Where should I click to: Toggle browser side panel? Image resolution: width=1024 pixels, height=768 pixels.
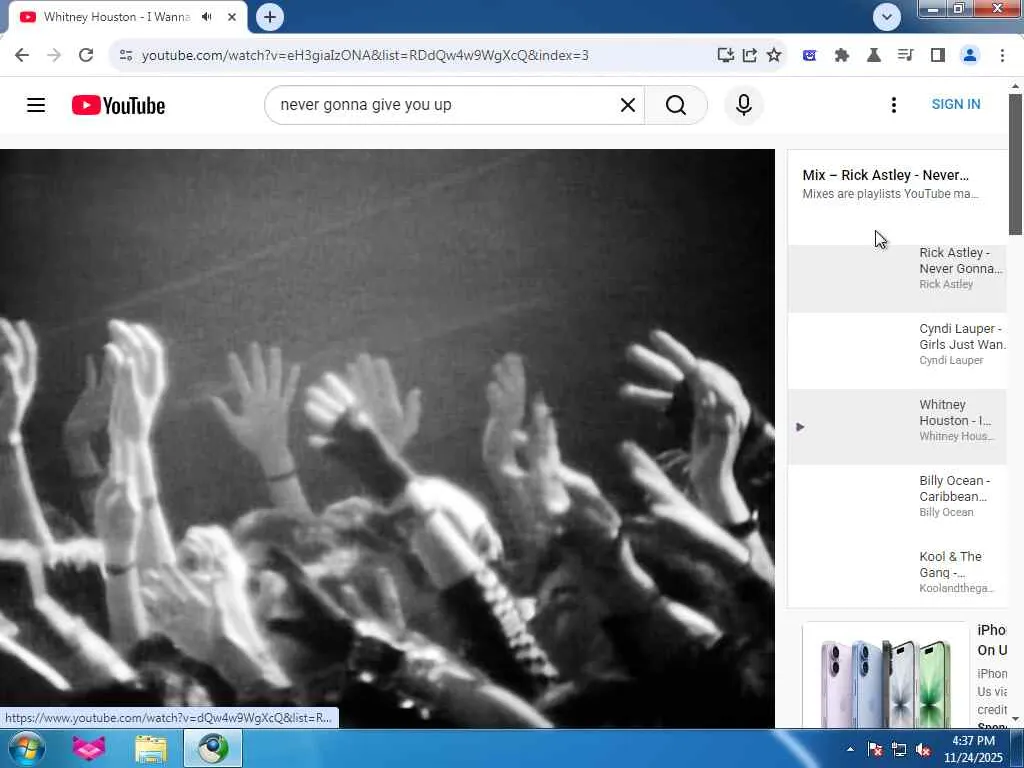click(x=938, y=56)
